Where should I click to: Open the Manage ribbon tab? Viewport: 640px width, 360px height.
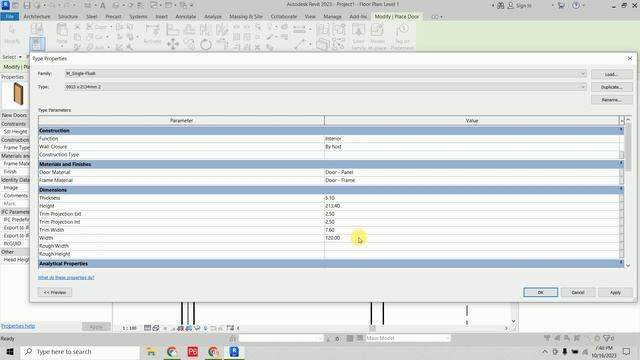pos(332,17)
